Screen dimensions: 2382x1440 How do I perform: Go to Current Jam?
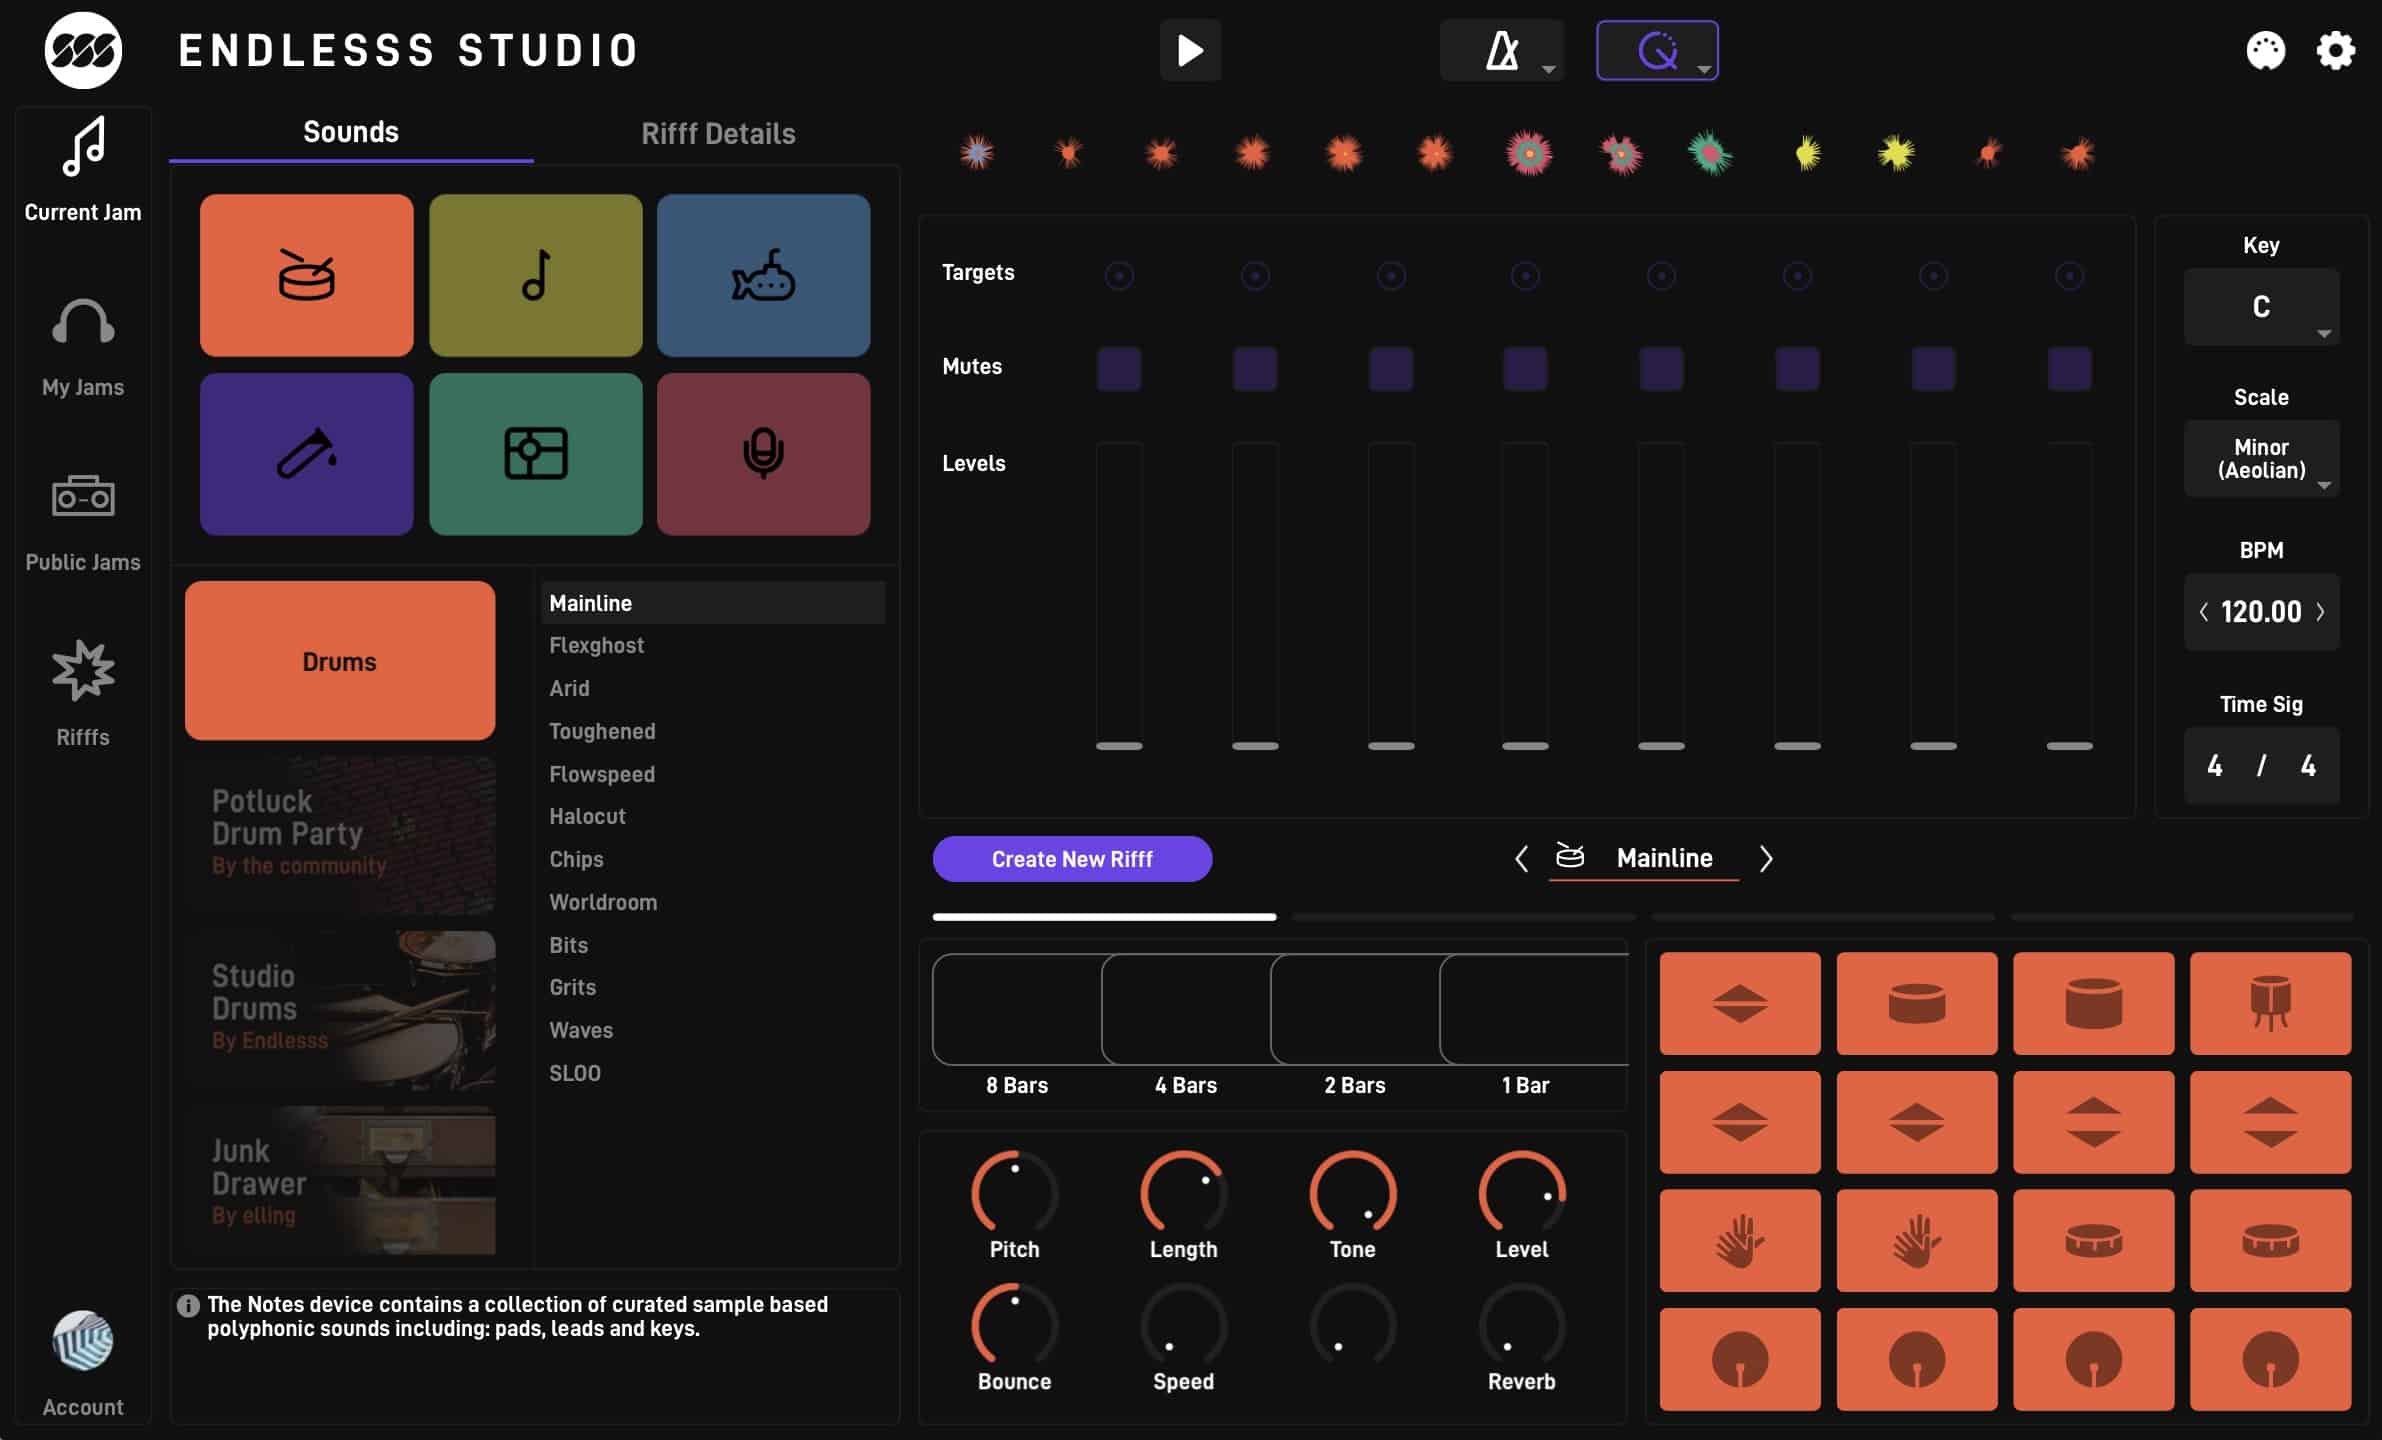click(x=83, y=170)
